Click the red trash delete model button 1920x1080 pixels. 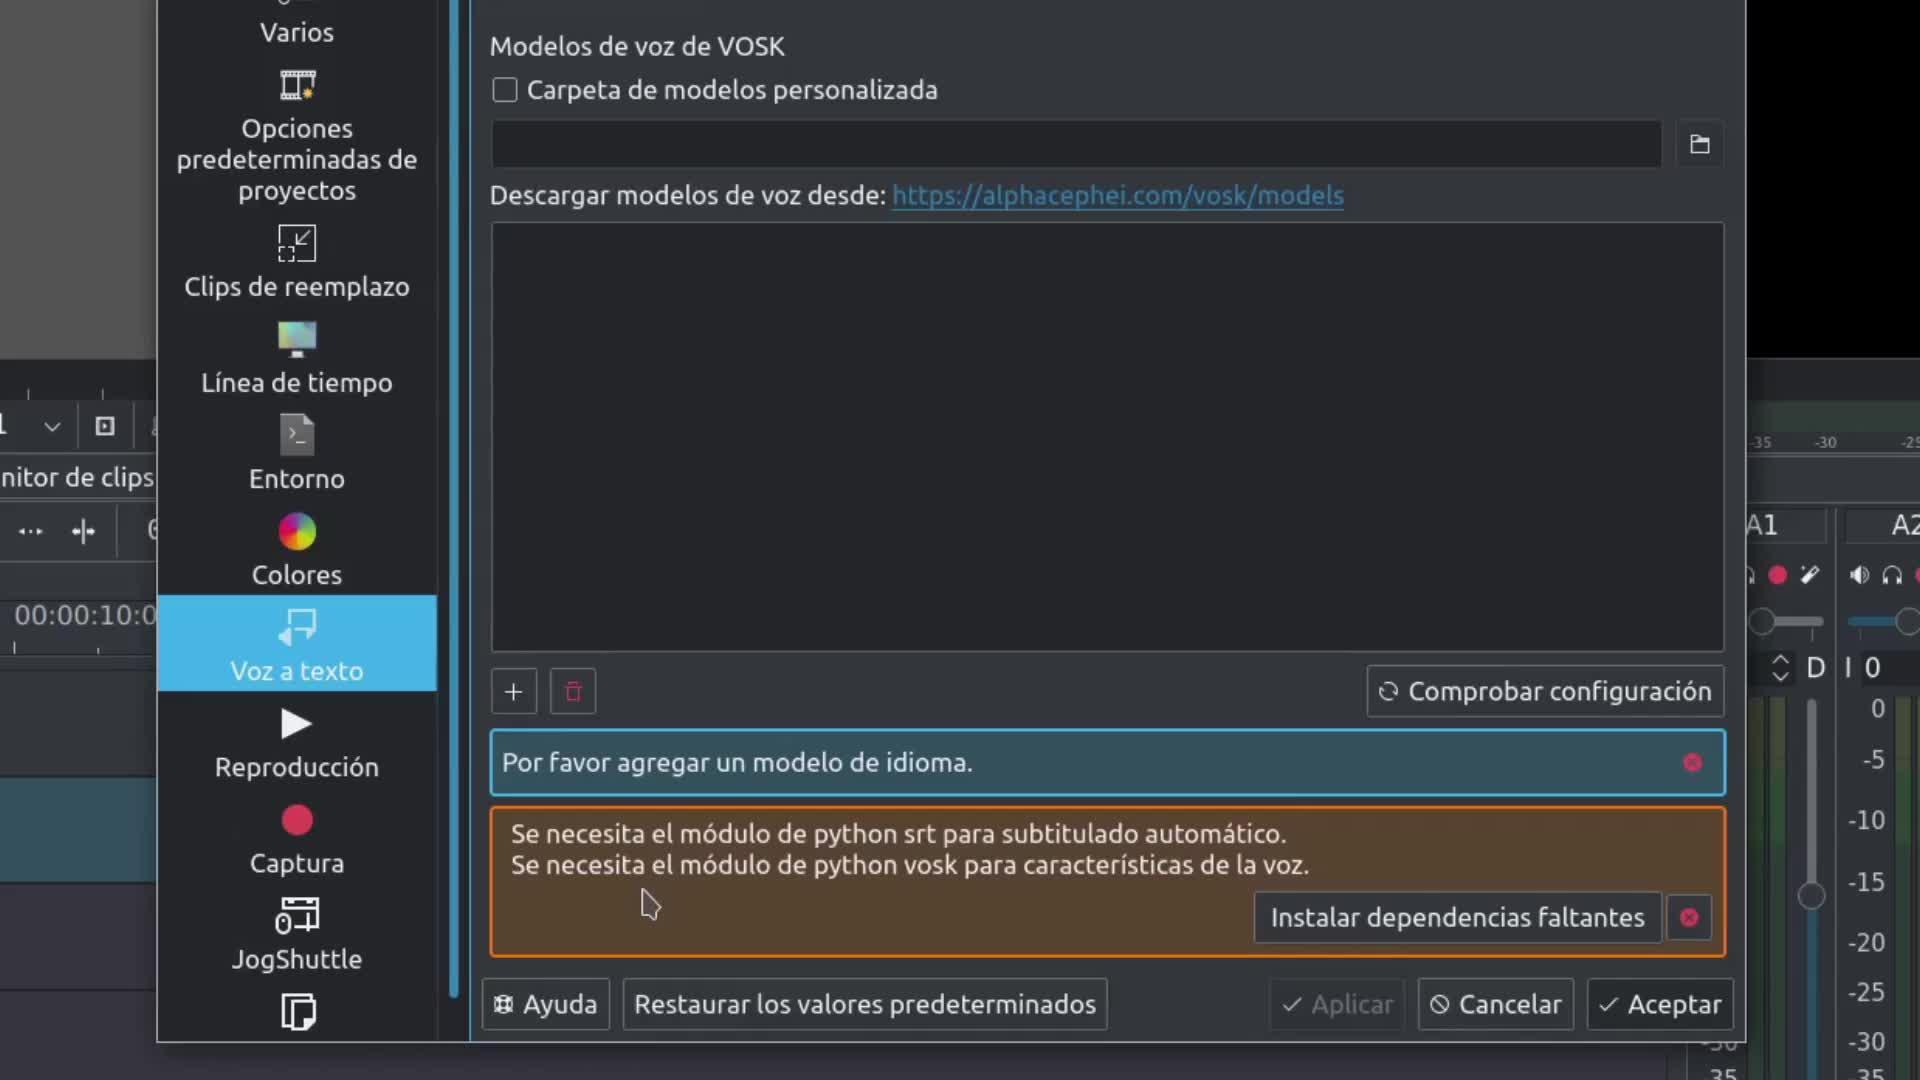coord(573,692)
